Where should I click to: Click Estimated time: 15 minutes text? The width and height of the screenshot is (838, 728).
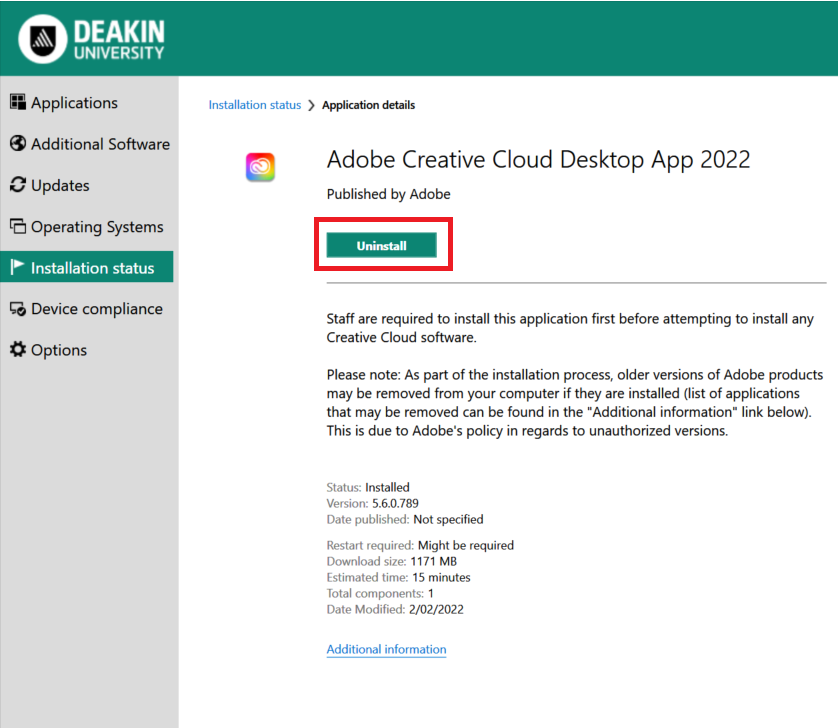coord(399,577)
